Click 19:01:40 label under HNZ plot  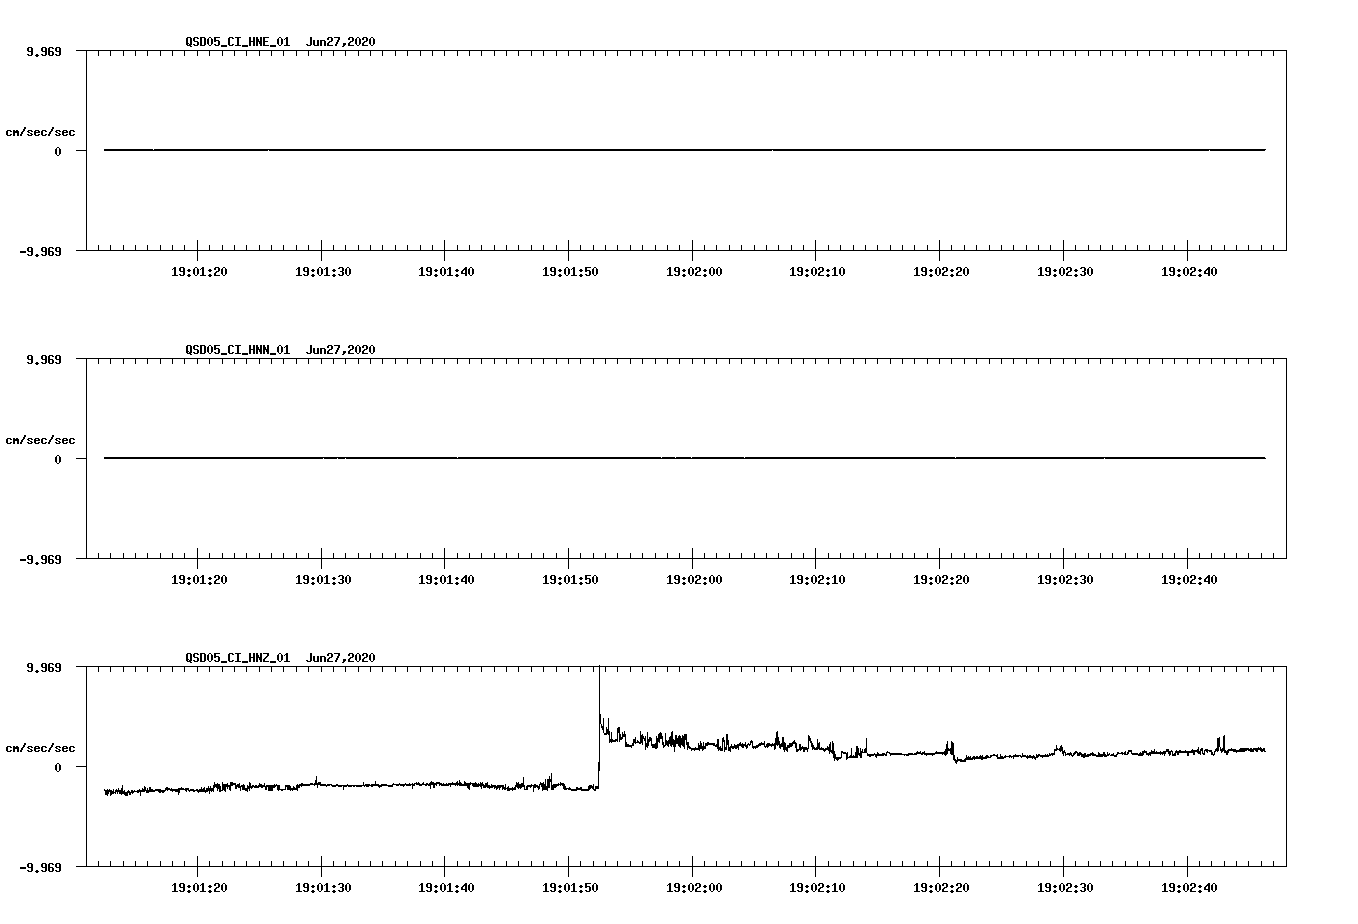pos(445,888)
